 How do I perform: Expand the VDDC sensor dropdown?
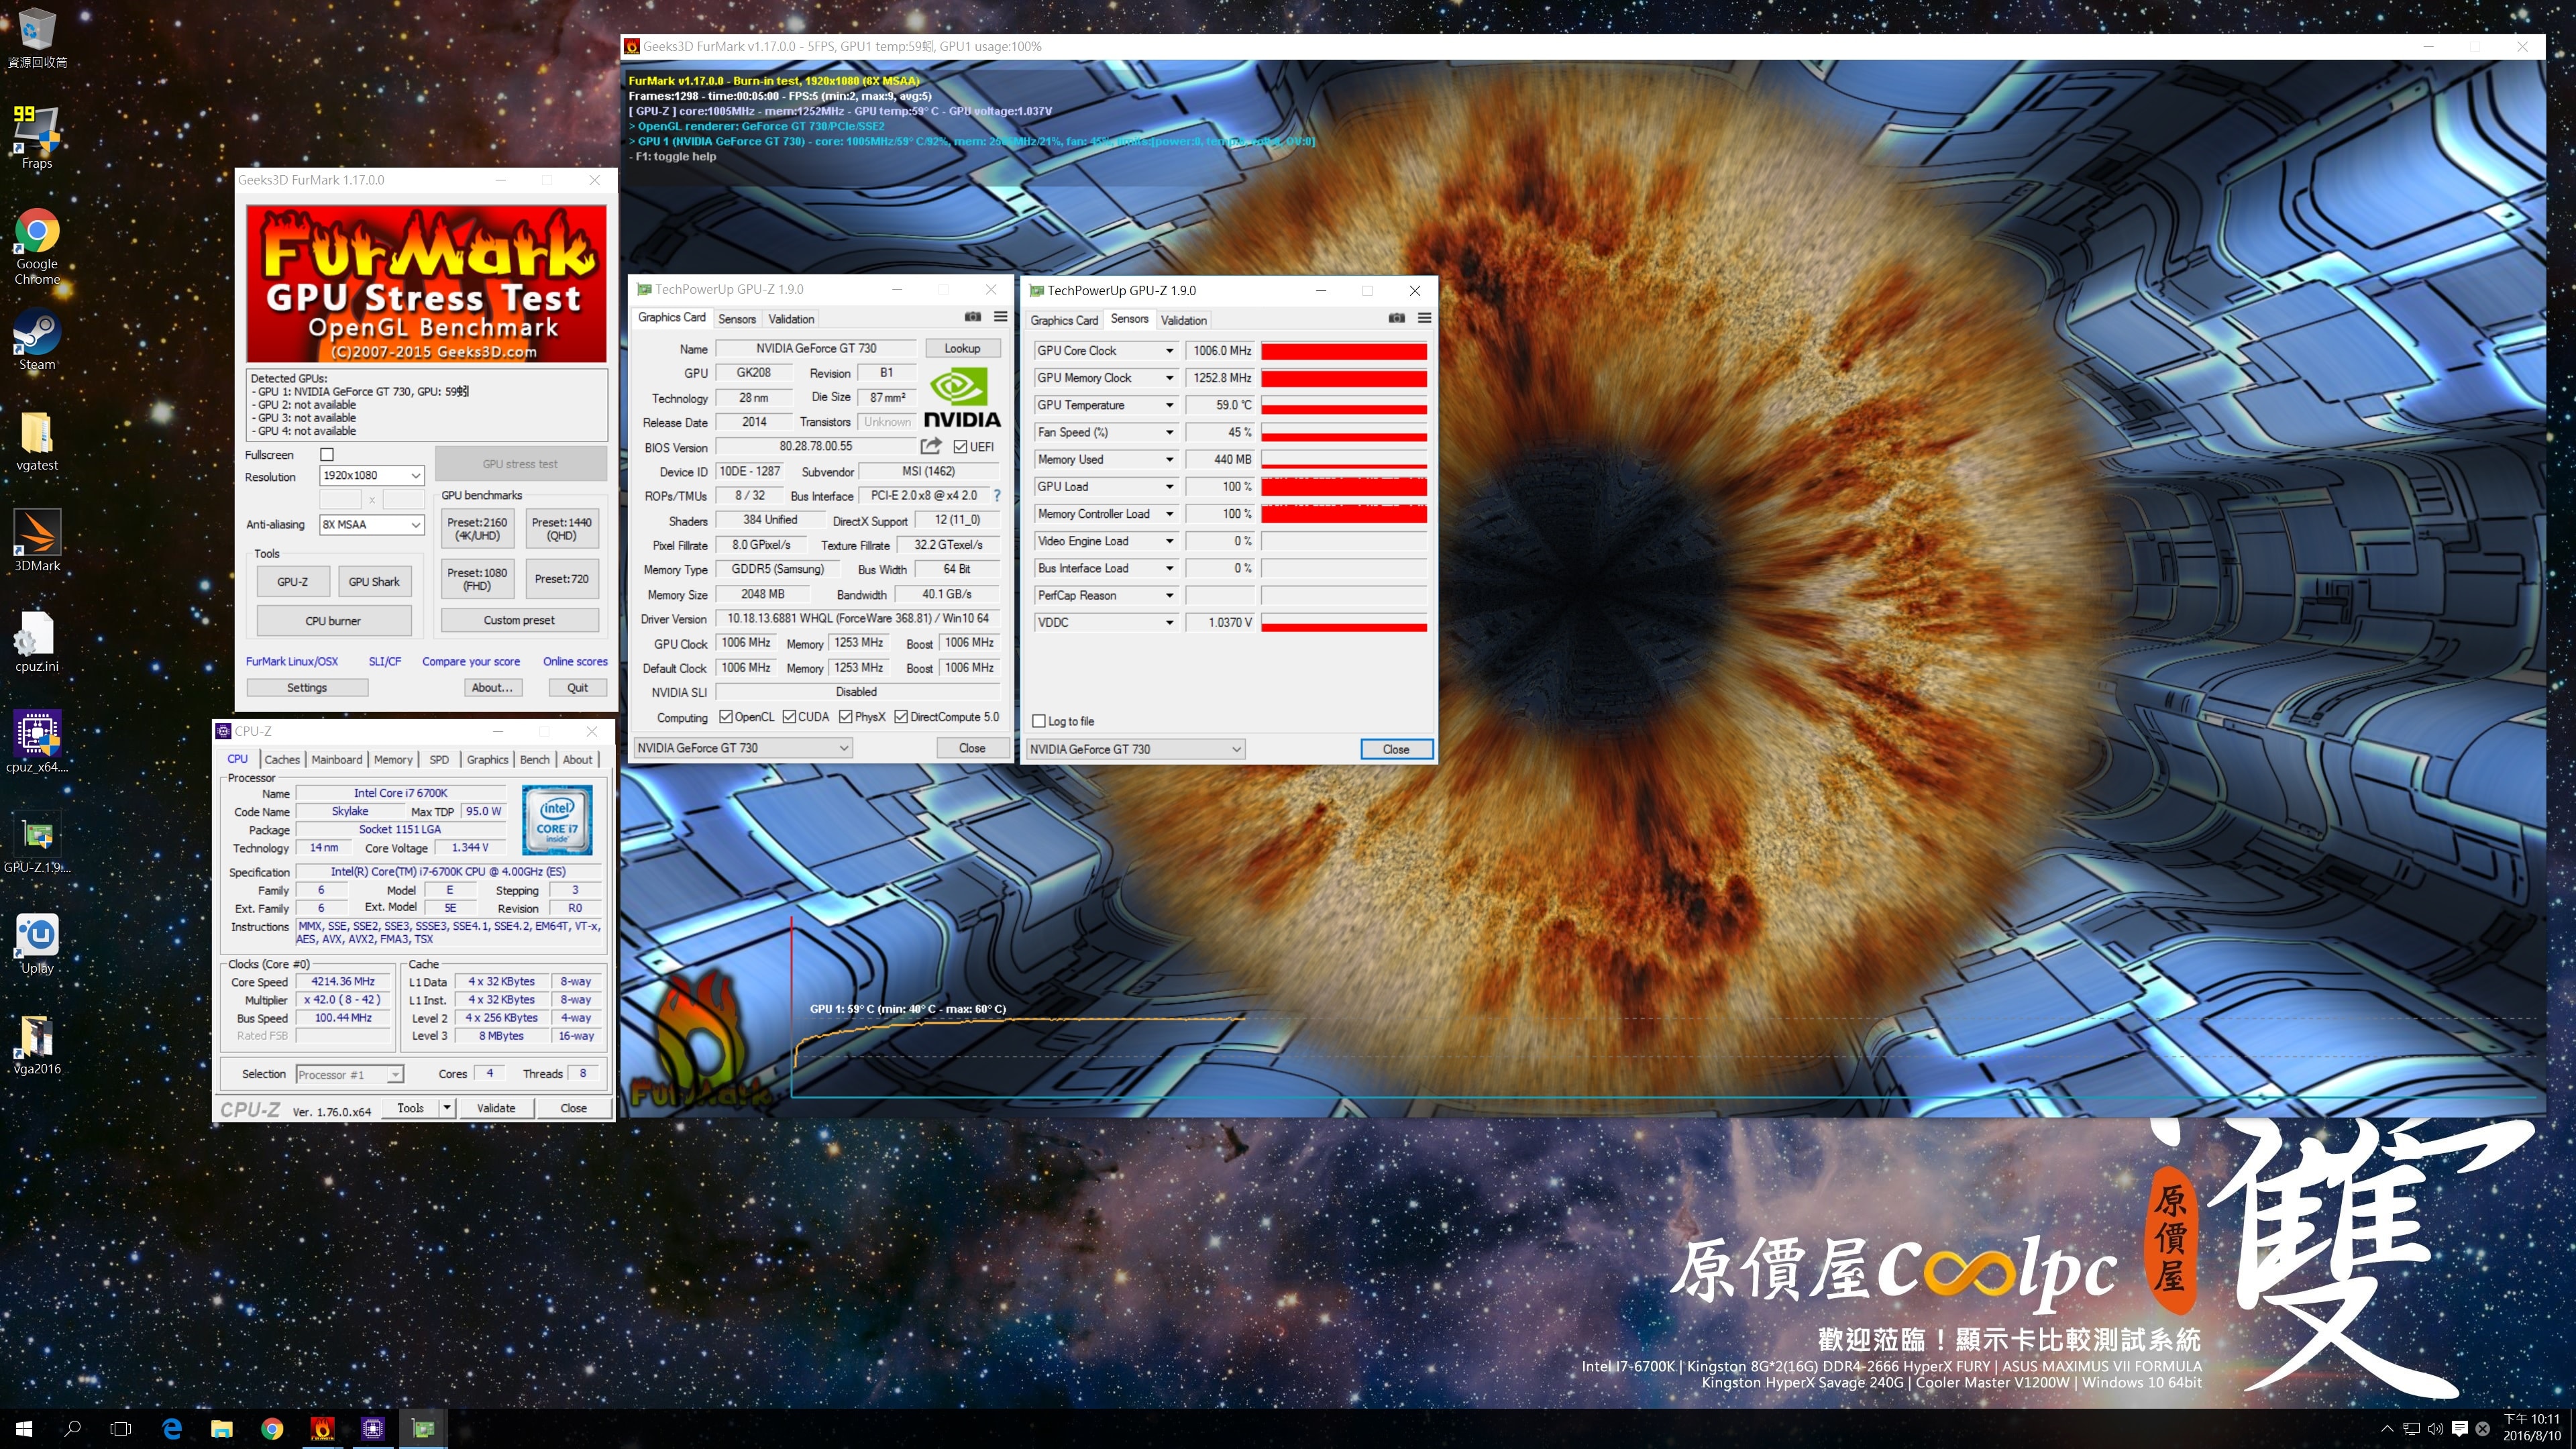1169,622
